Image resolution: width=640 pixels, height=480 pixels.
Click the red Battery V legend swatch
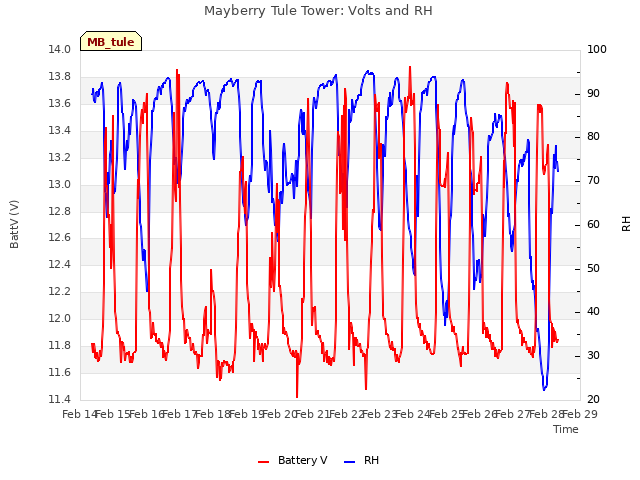264,461
